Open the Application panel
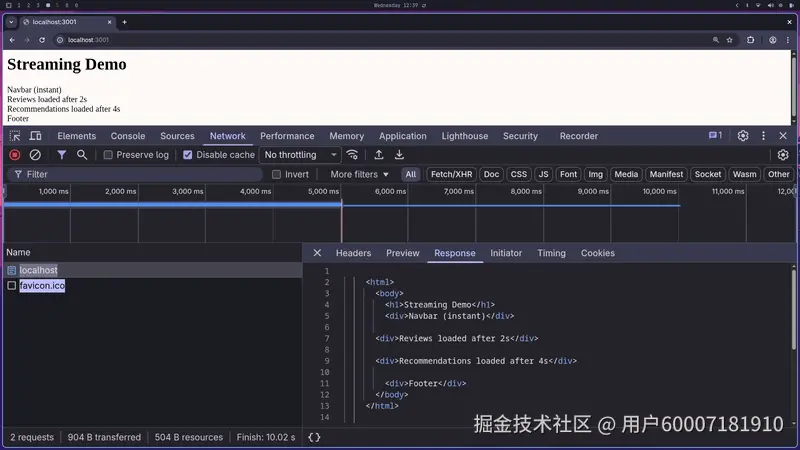800x450 pixels. [x=403, y=136]
